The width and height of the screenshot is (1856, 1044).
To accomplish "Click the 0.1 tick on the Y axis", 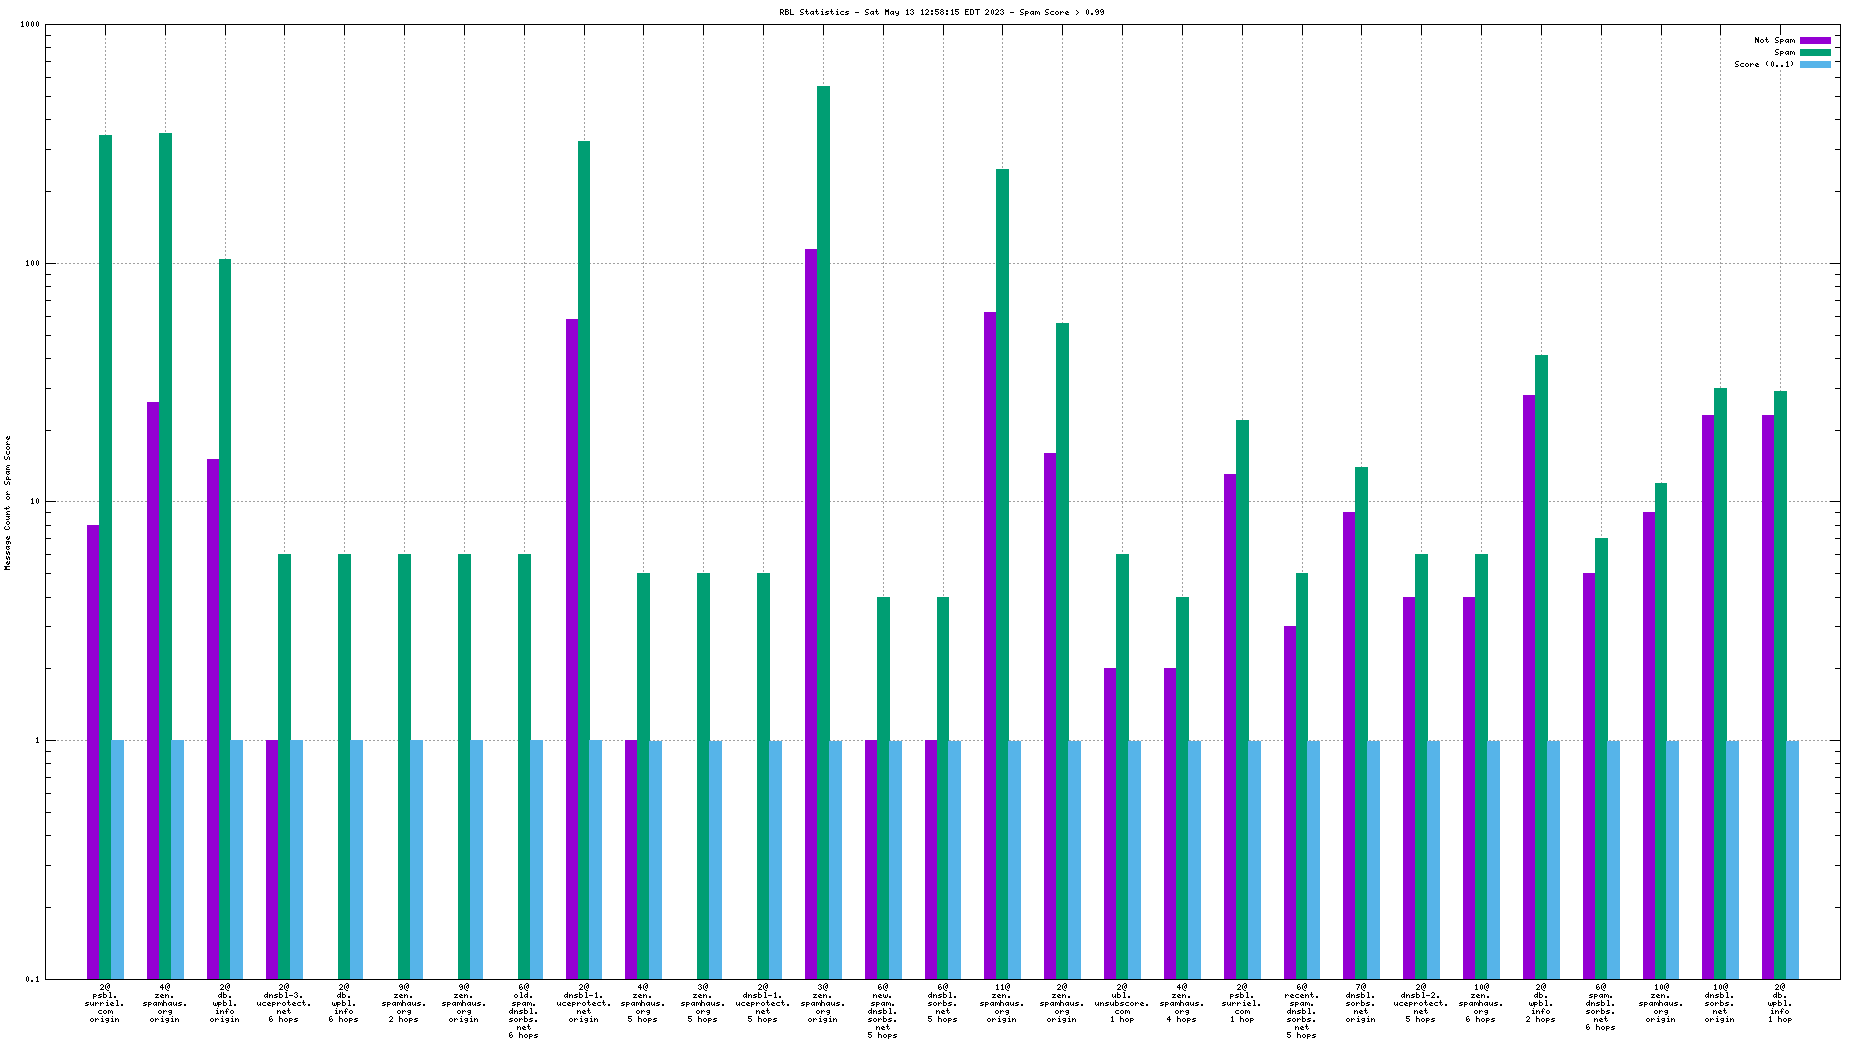I will 33,979.
